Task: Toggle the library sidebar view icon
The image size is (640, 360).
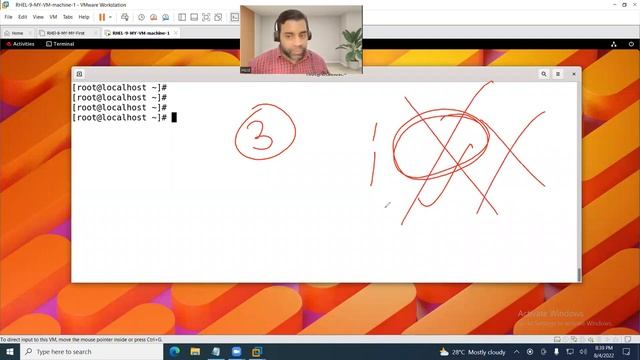Action: pos(182,17)
